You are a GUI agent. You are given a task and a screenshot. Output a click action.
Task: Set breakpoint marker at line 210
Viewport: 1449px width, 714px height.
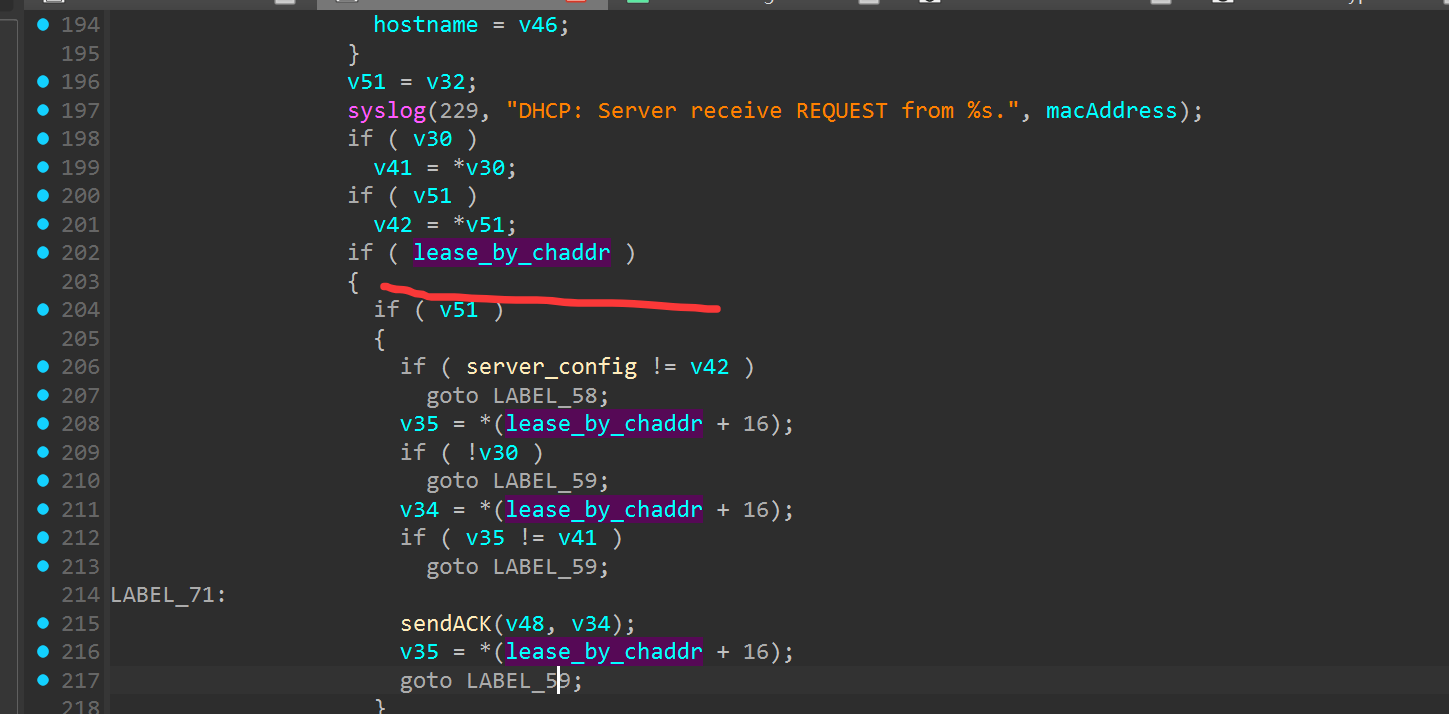click(42, 480)
